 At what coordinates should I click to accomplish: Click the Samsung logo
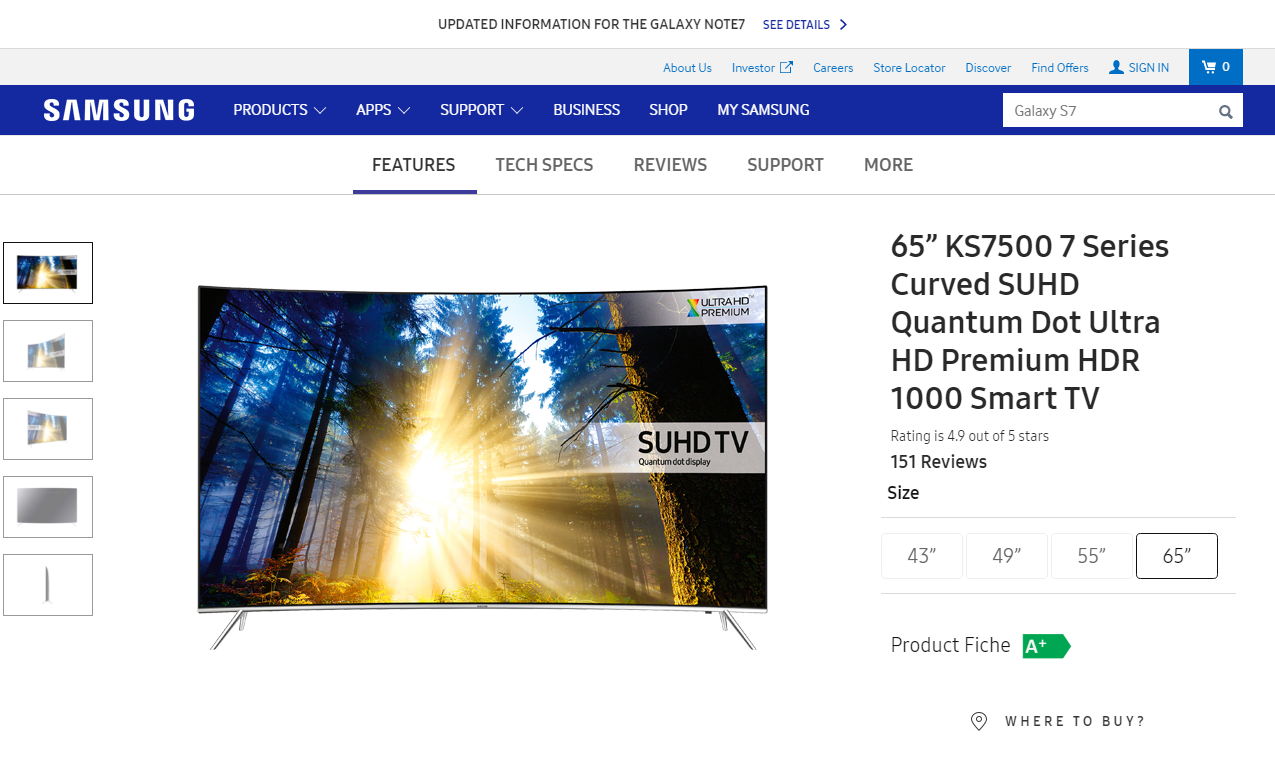coord(119,110)
